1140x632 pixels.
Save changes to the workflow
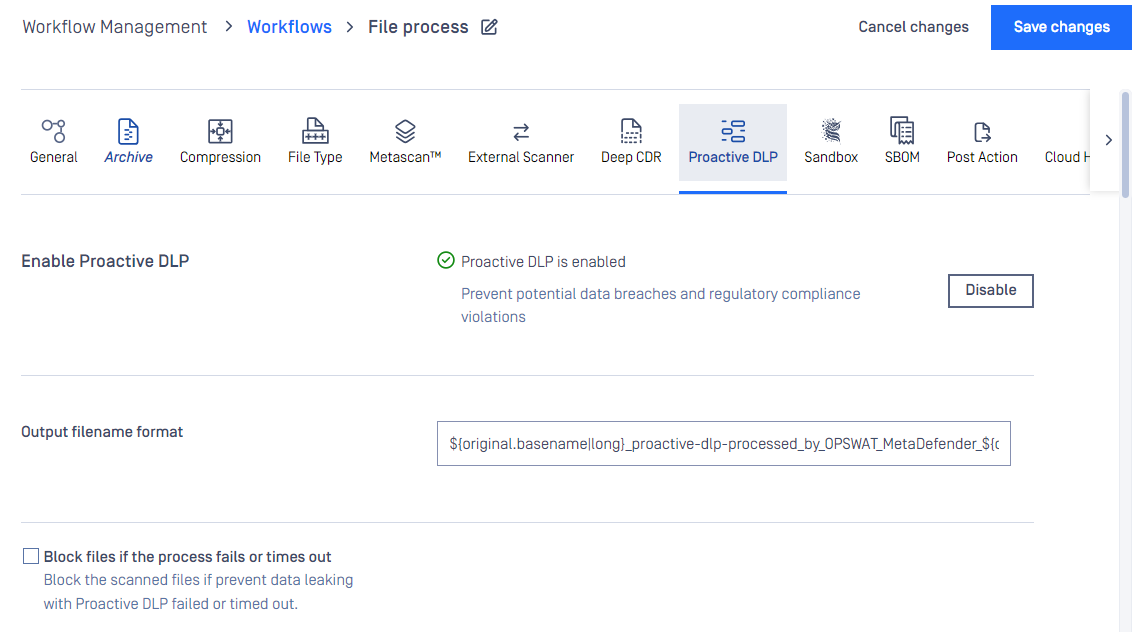click(x=1061, y=28)
